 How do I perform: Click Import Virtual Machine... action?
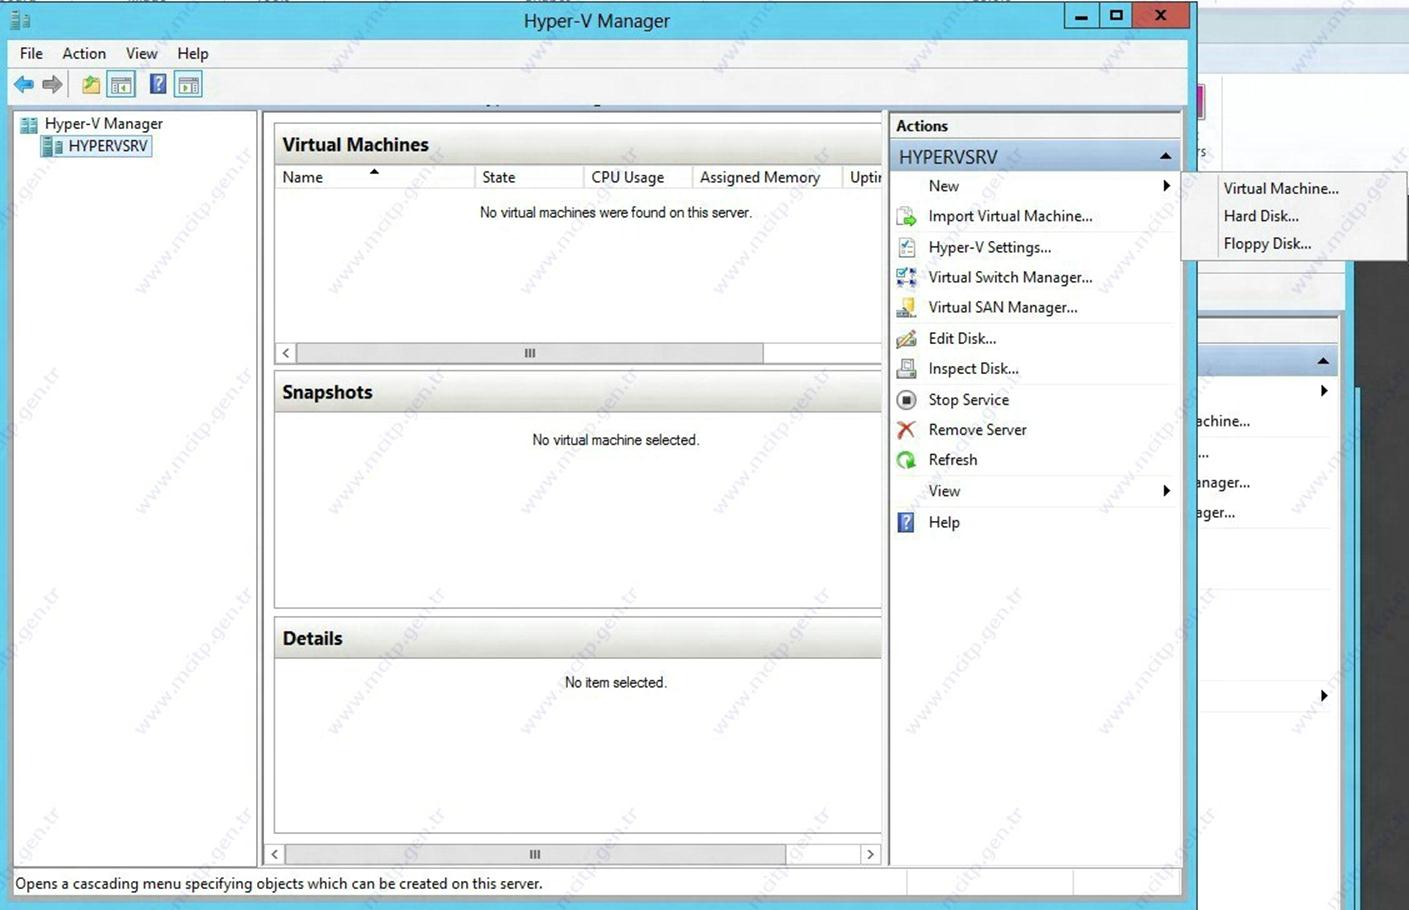1010,216
